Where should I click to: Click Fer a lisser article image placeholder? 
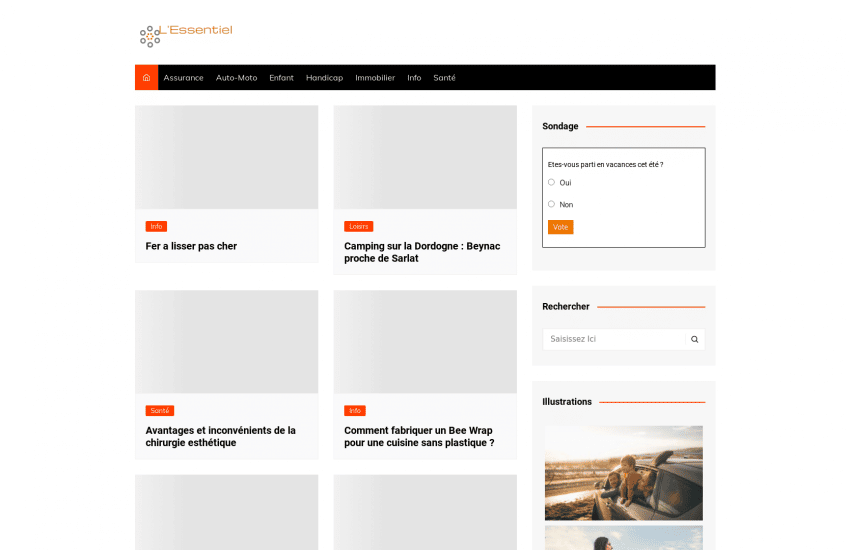coord(227,157)
